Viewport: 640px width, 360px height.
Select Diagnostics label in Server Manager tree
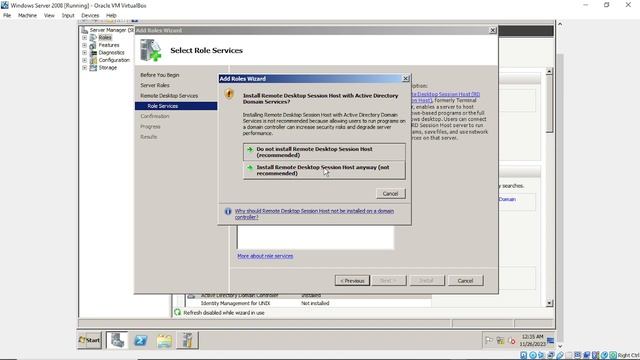[111, 53]
